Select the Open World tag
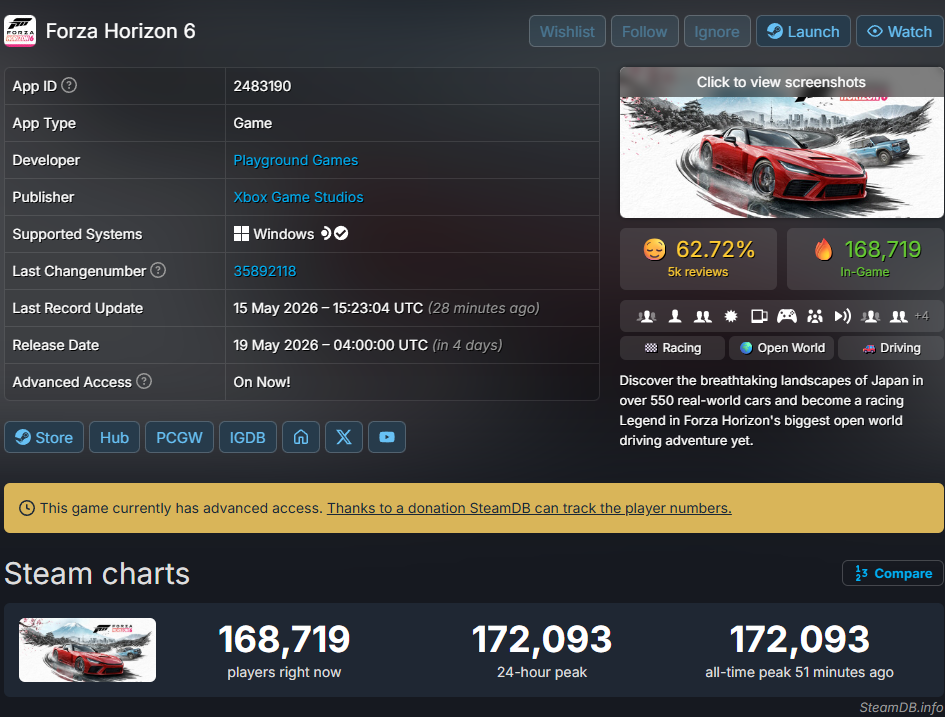The height and width of the screenshot is (717, 945). tap(782, 348)
